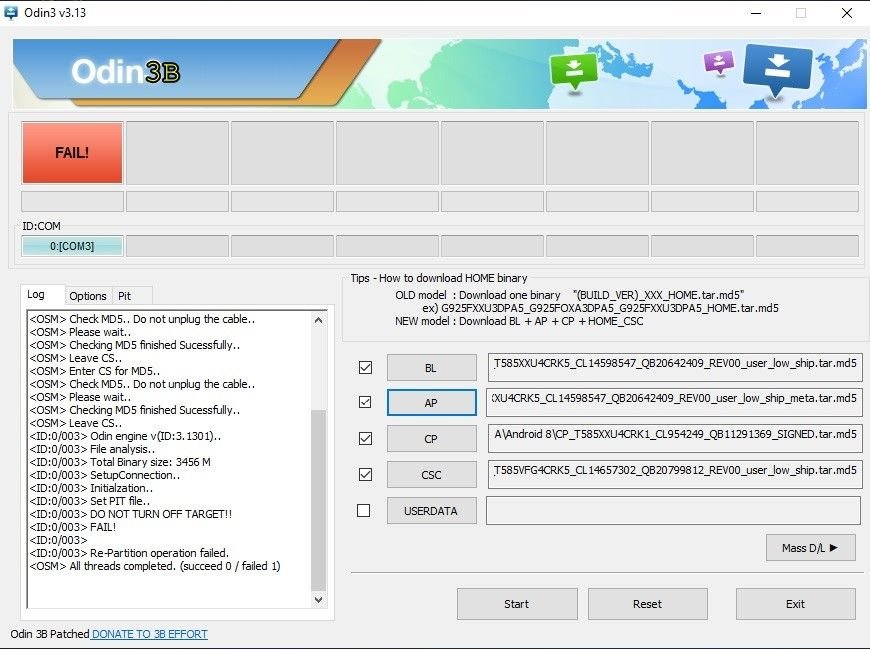Click the empty USERDATA path field
Viewport: 870px width, 649px height.
[x=674, y=510]
